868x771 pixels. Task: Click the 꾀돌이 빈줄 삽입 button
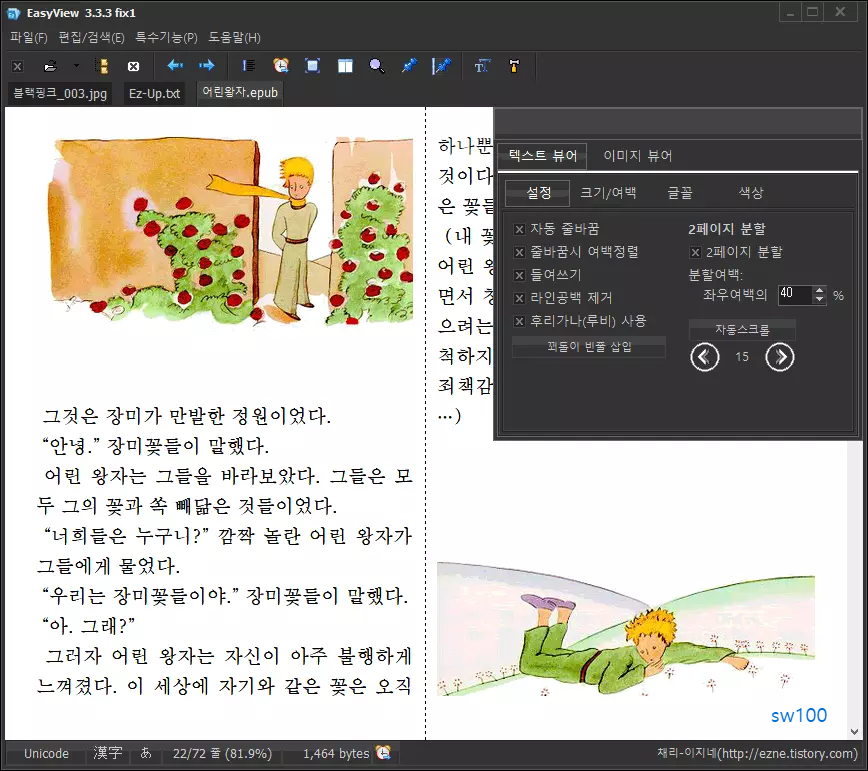588,346
